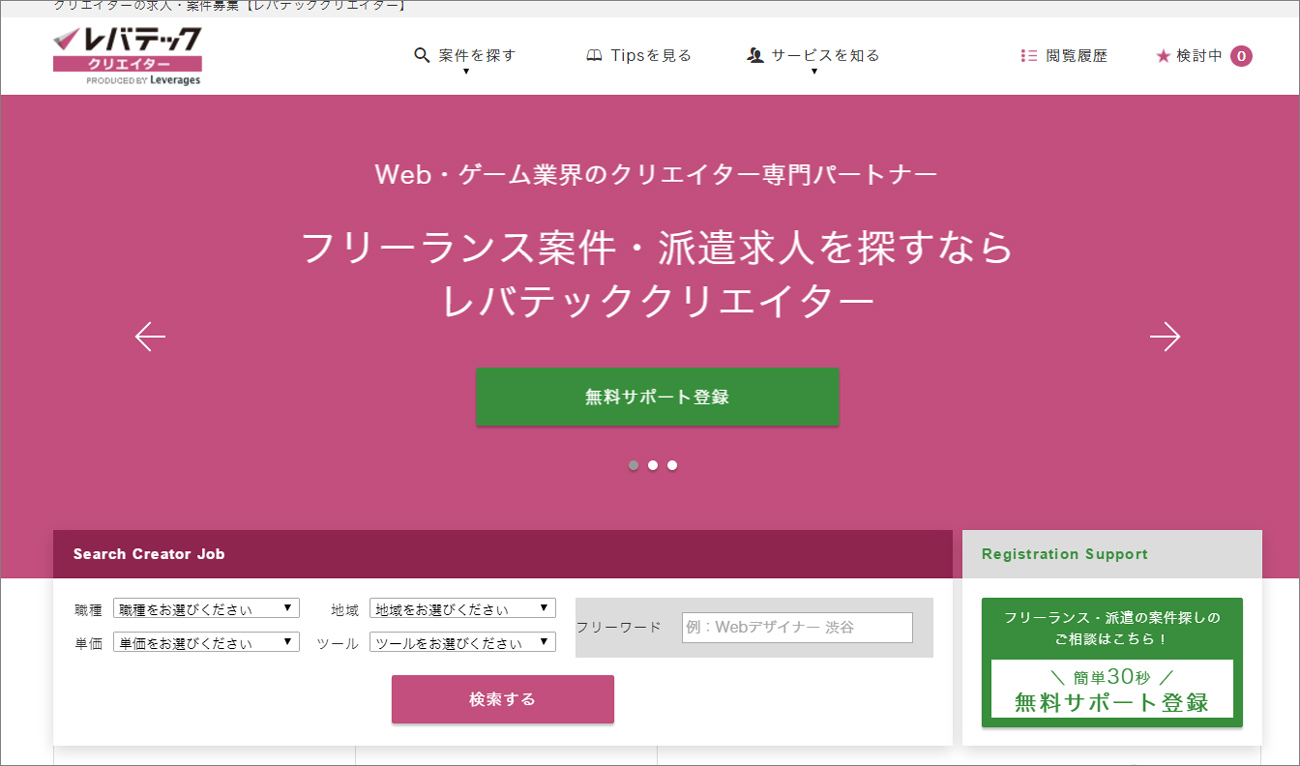Click the star icon beside 検討中
1300x766 pixels.
click(1162, 56)
